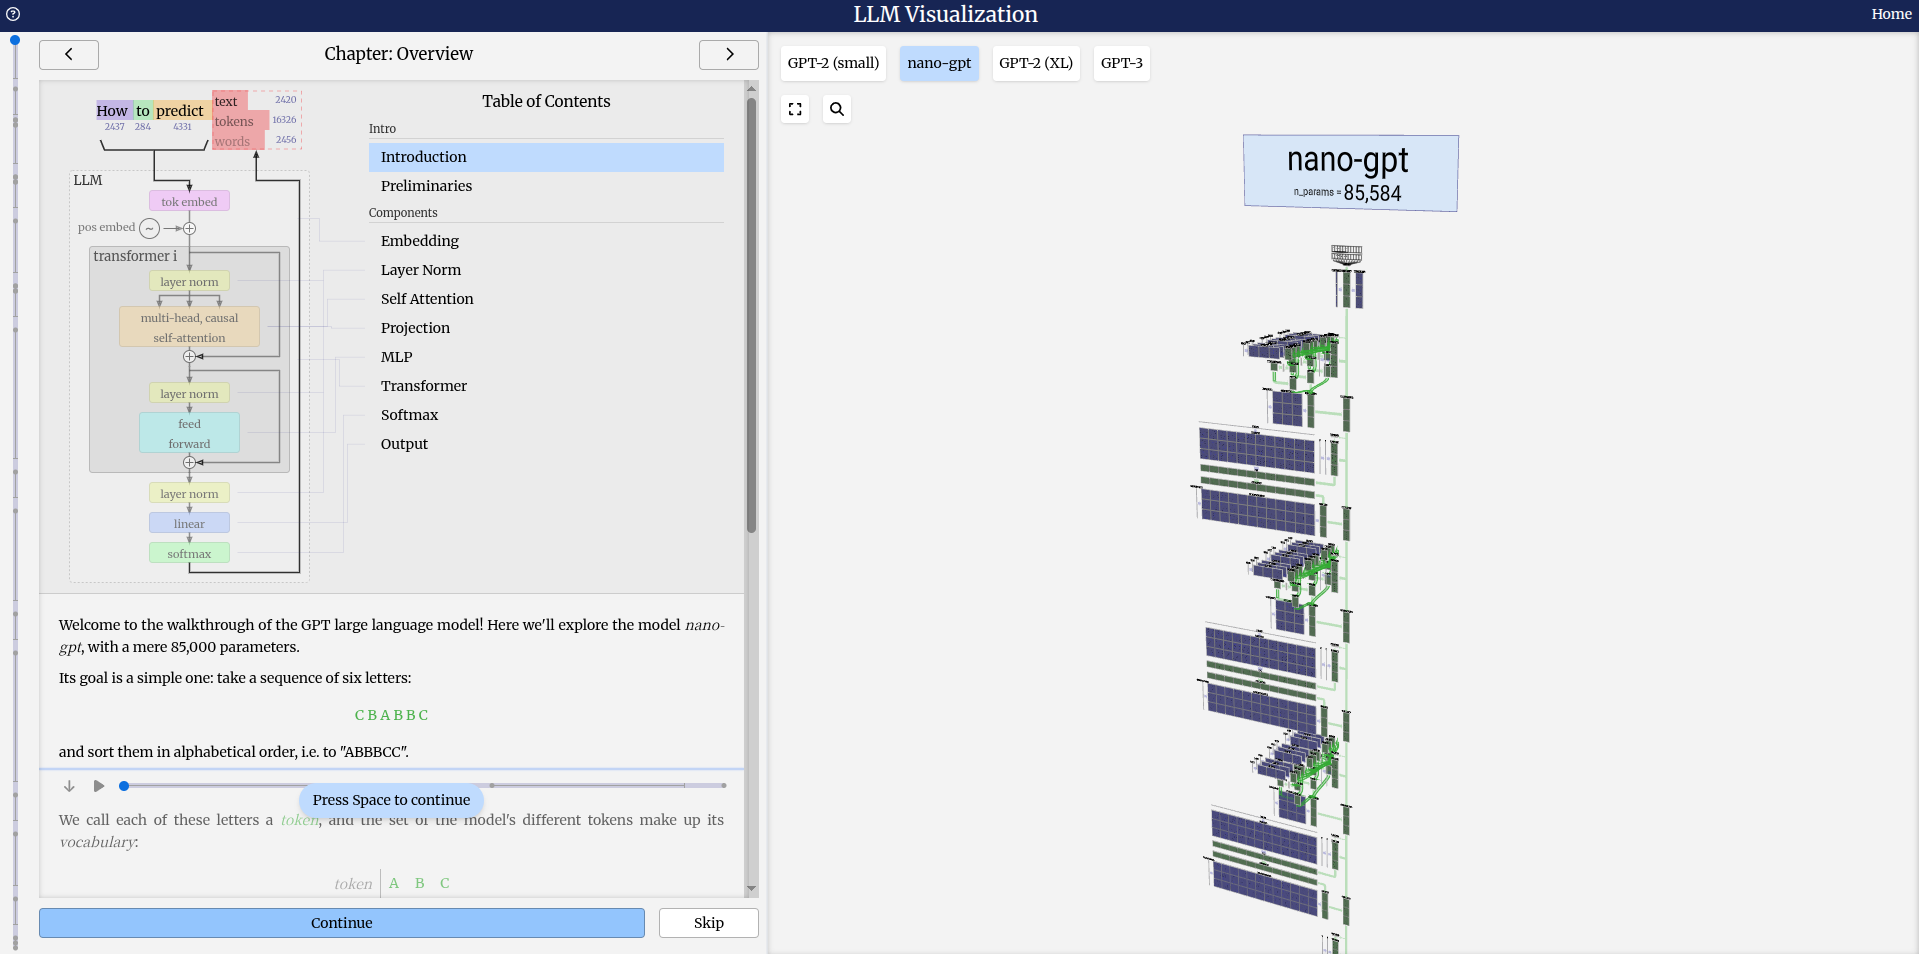Image resolution: width=1919 pixels, height=954 pixels.
Task: Select GPT-3 model tab
Action: pos(1121,63)
